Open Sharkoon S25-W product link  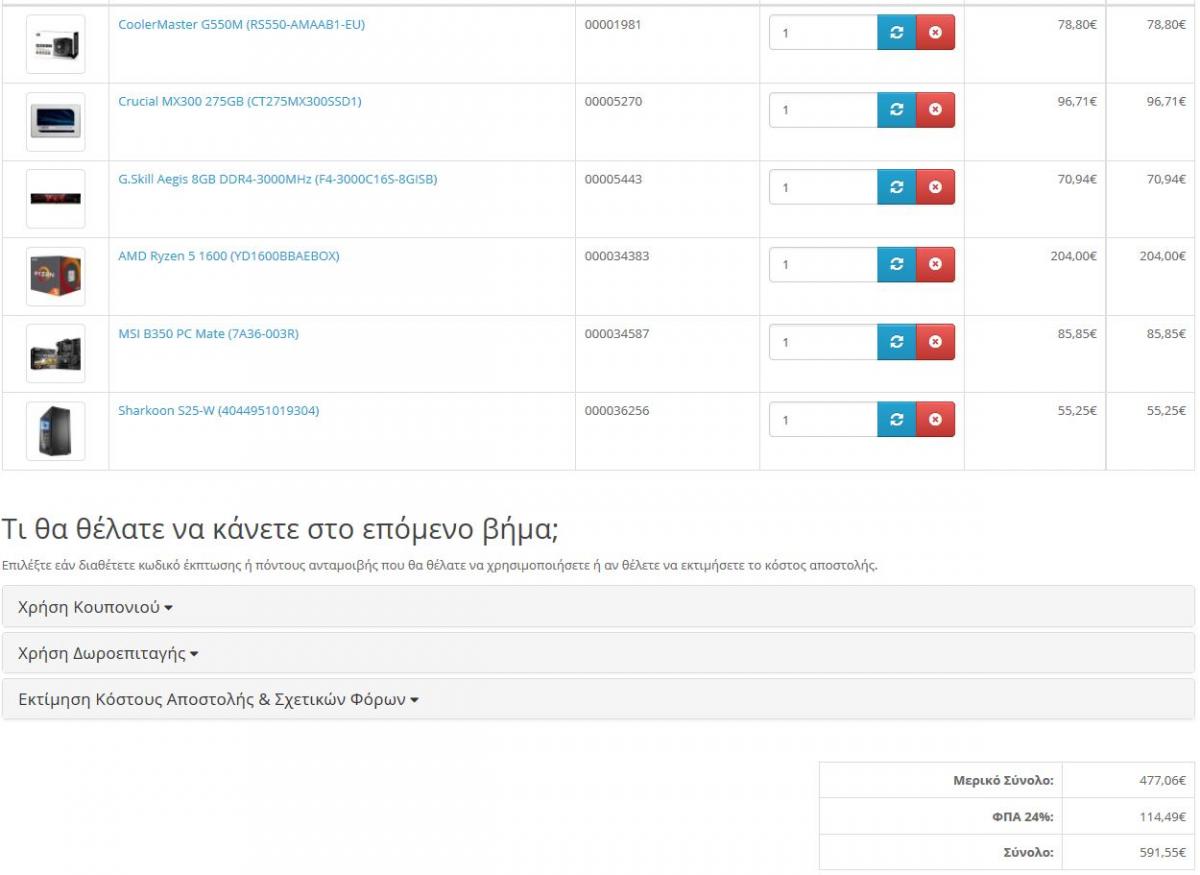pos(219,410)
